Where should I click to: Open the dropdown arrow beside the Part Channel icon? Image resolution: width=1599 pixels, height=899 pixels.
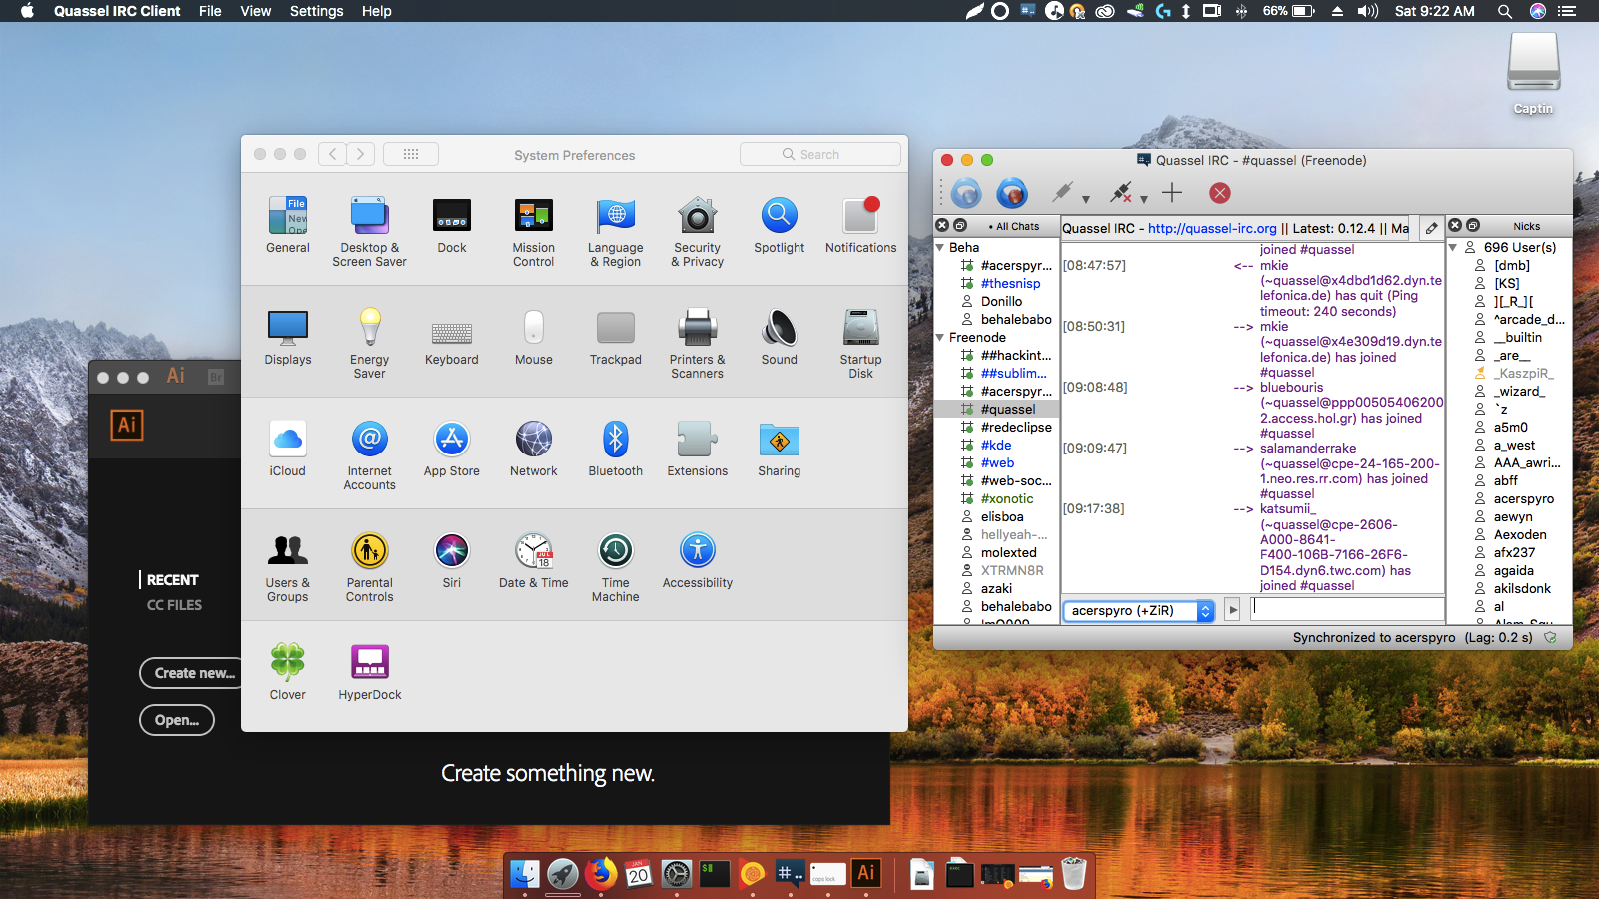1144,199
